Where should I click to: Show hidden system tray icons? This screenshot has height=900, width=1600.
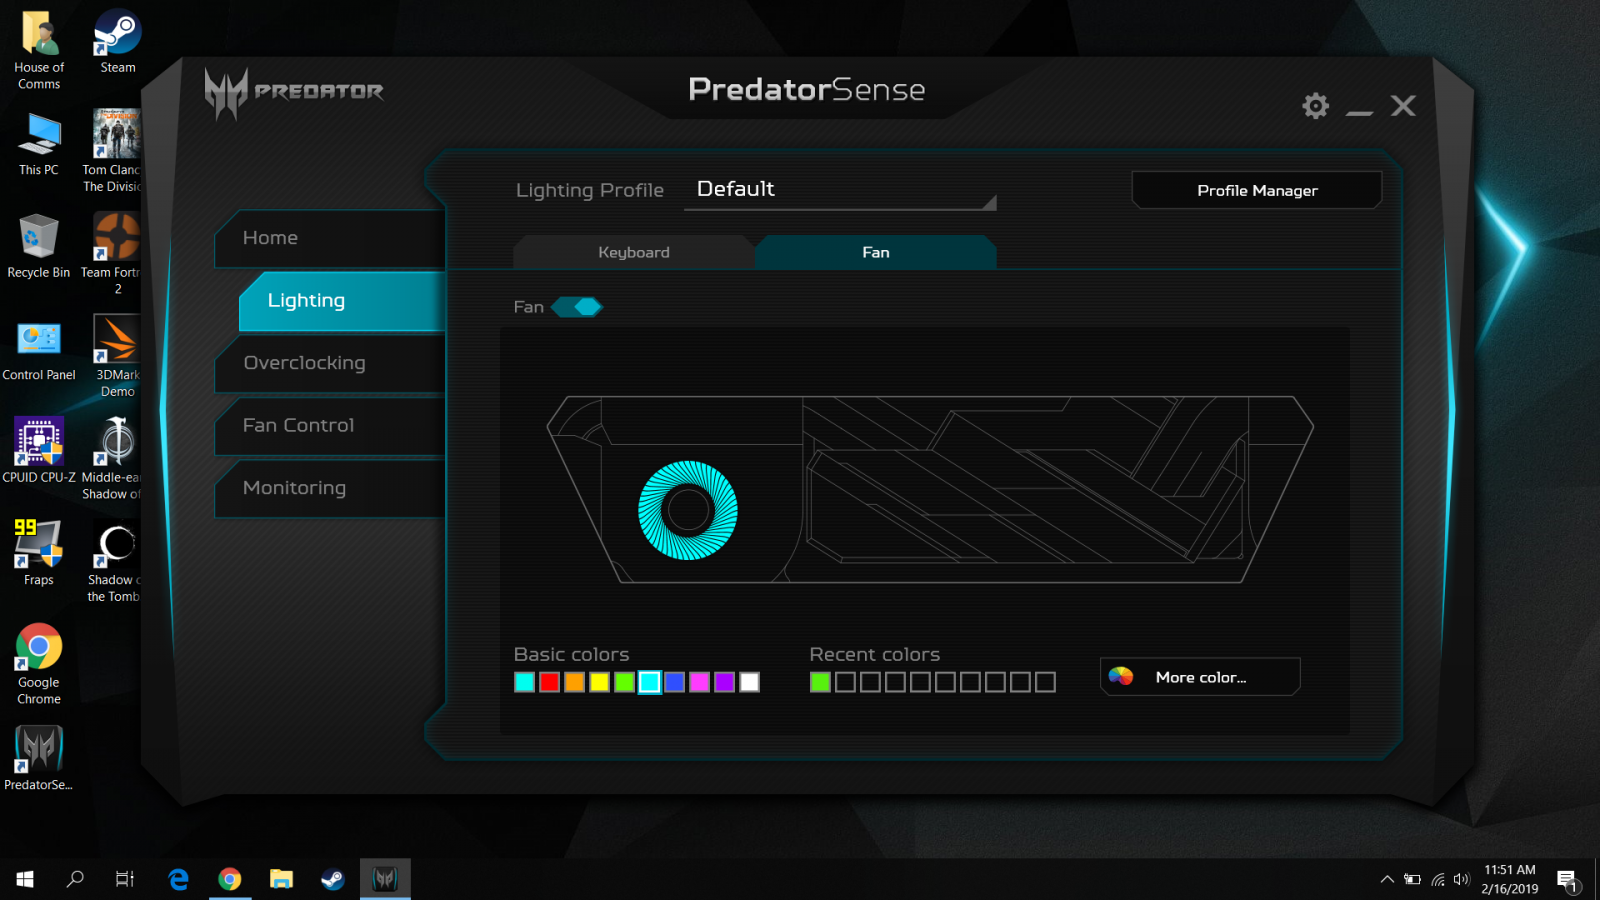1387,880
